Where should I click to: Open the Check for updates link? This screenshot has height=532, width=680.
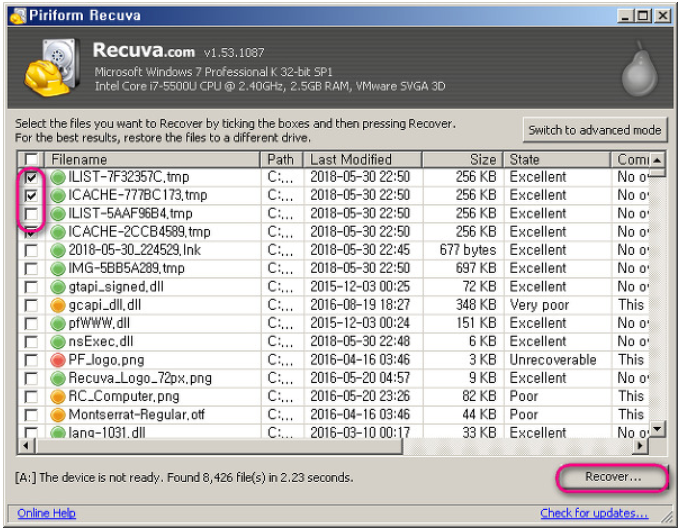point(594,513)
